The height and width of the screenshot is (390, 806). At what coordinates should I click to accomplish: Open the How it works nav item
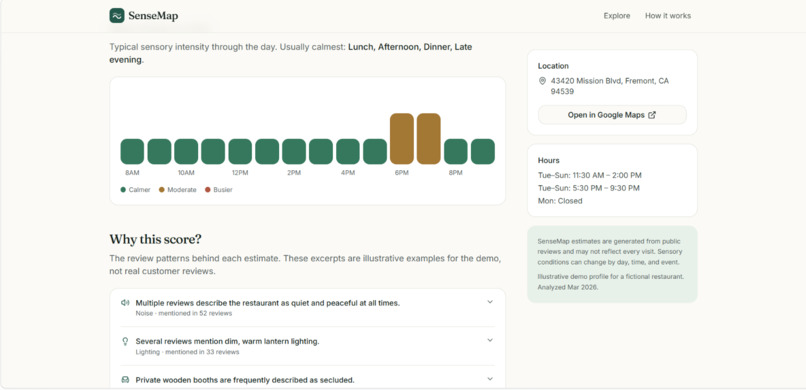click(x=668, y=16)
